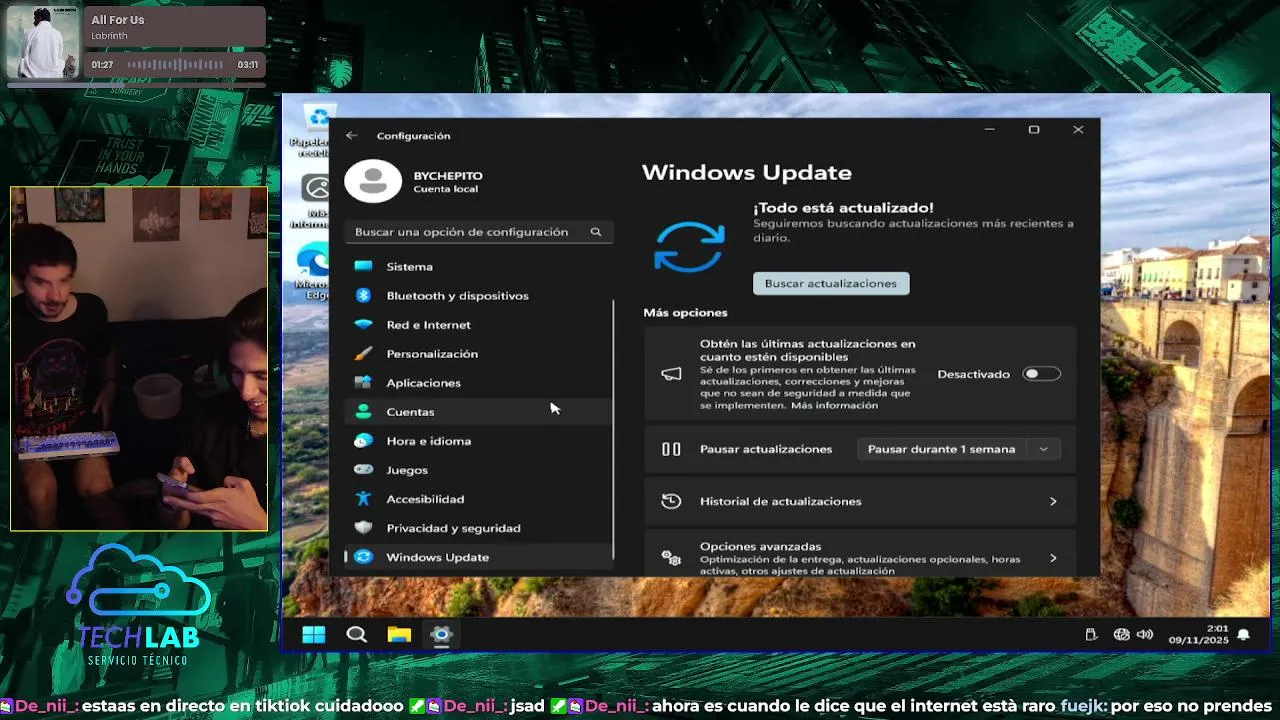Select Accesibilidad in the sidebar

(x=478, y=499)
